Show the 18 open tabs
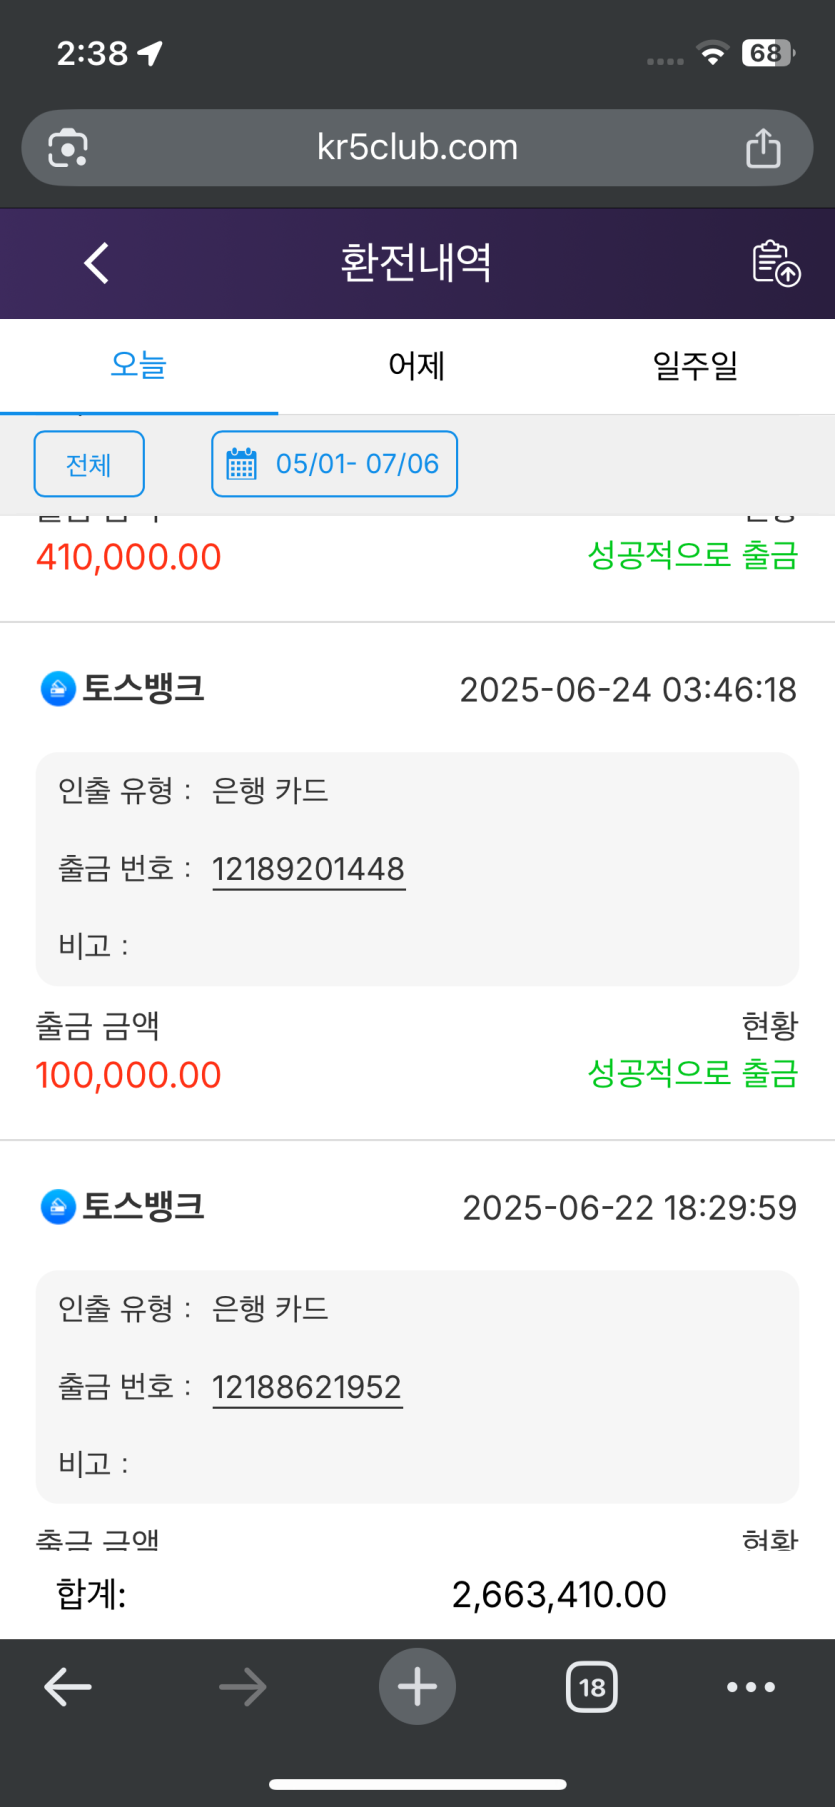The width and height of the screenshot is (835, 1807). [592, 1687]
